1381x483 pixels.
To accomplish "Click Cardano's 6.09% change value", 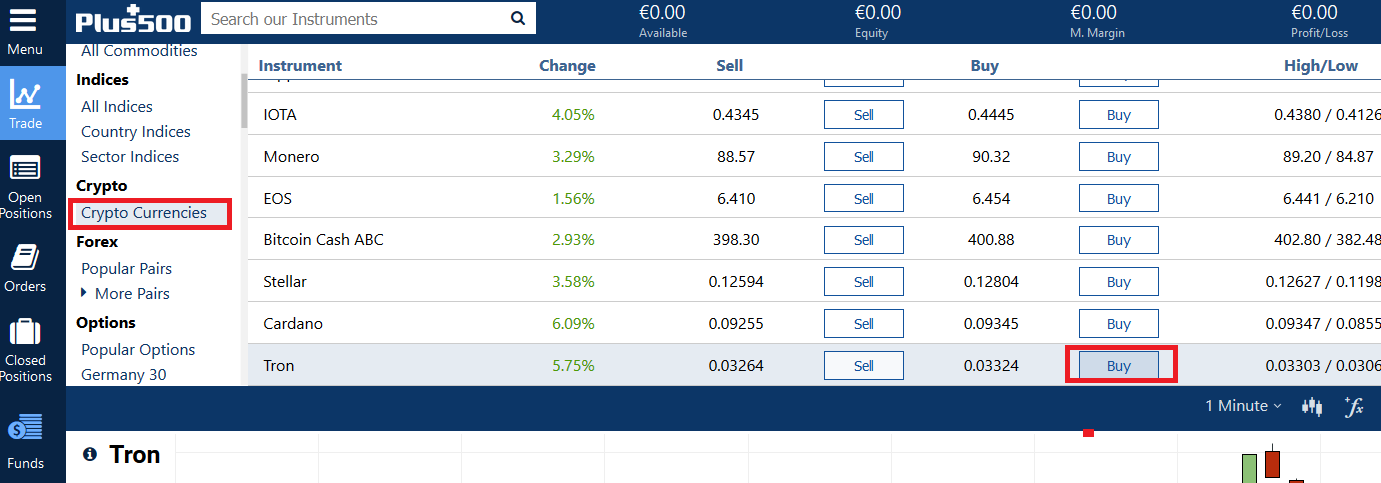I will [573, 324].
